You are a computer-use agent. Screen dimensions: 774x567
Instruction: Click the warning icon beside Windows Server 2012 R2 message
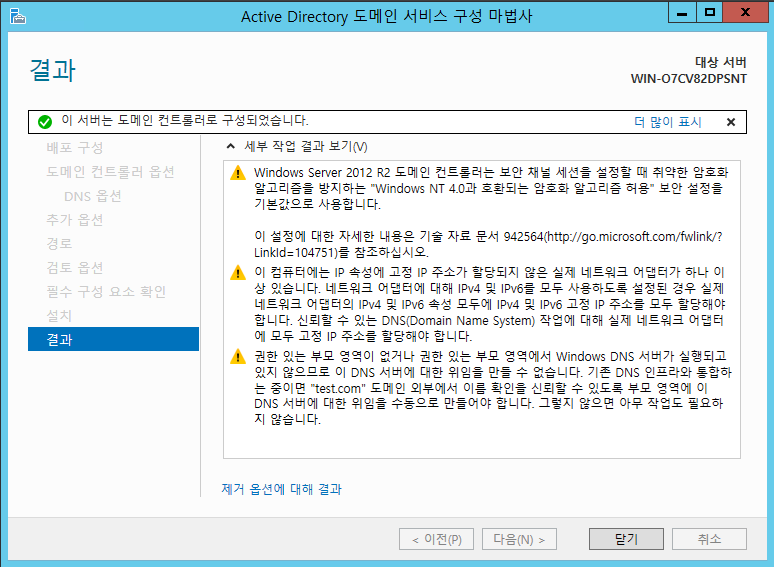pos(237,173)
